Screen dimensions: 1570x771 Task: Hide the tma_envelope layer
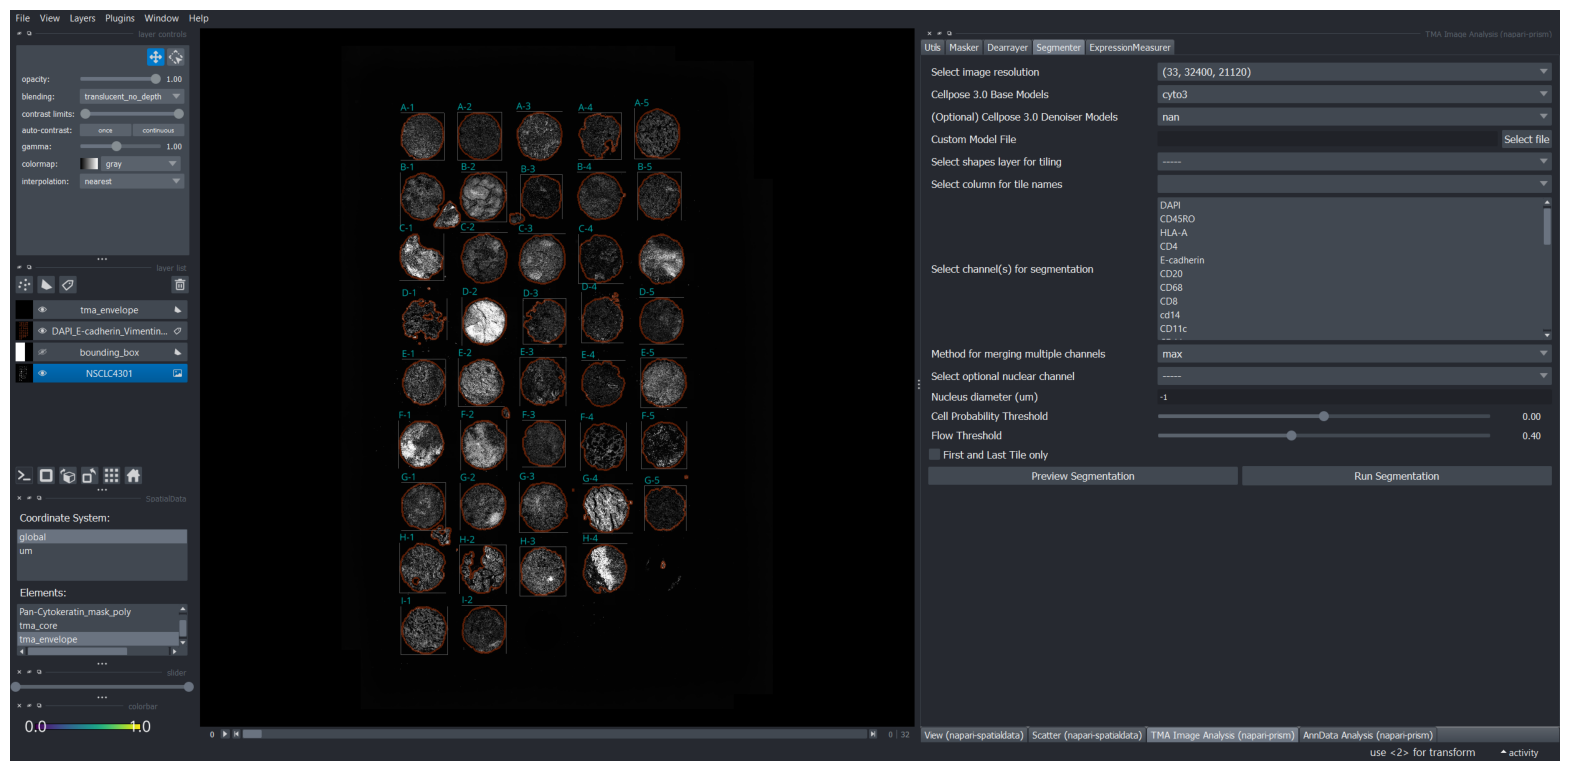(x=42, y=310)
